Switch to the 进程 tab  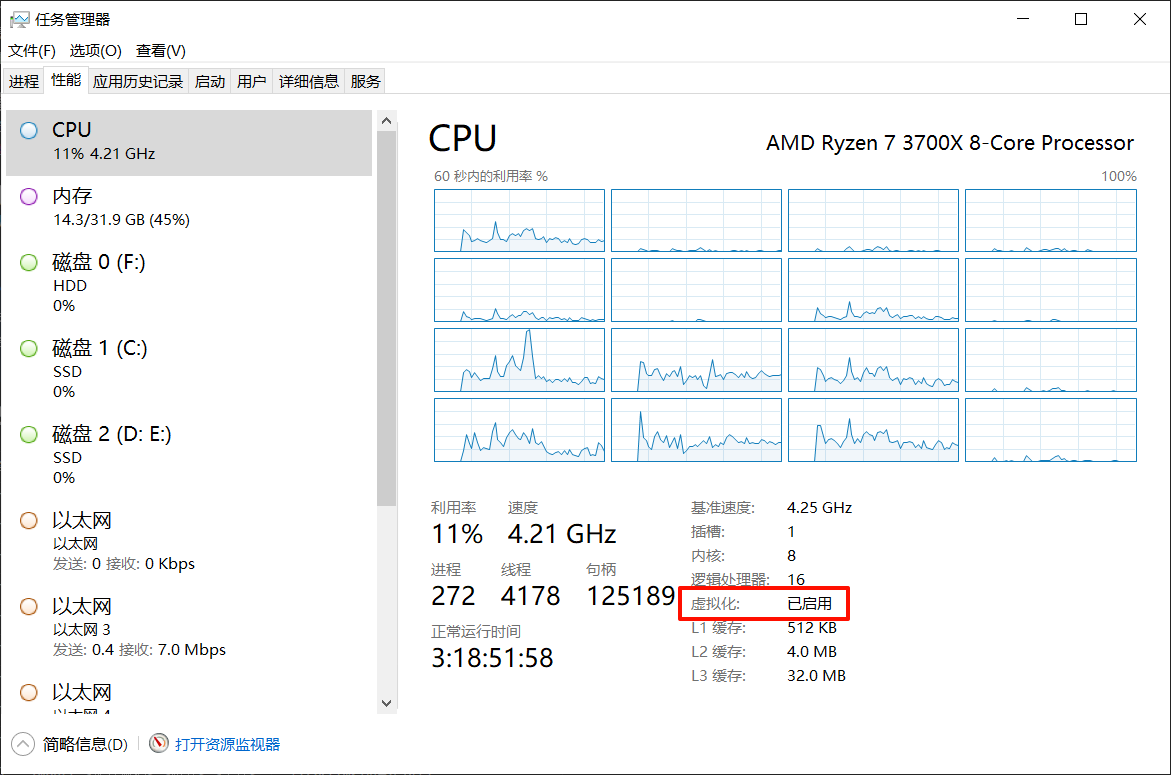(23, 82)
